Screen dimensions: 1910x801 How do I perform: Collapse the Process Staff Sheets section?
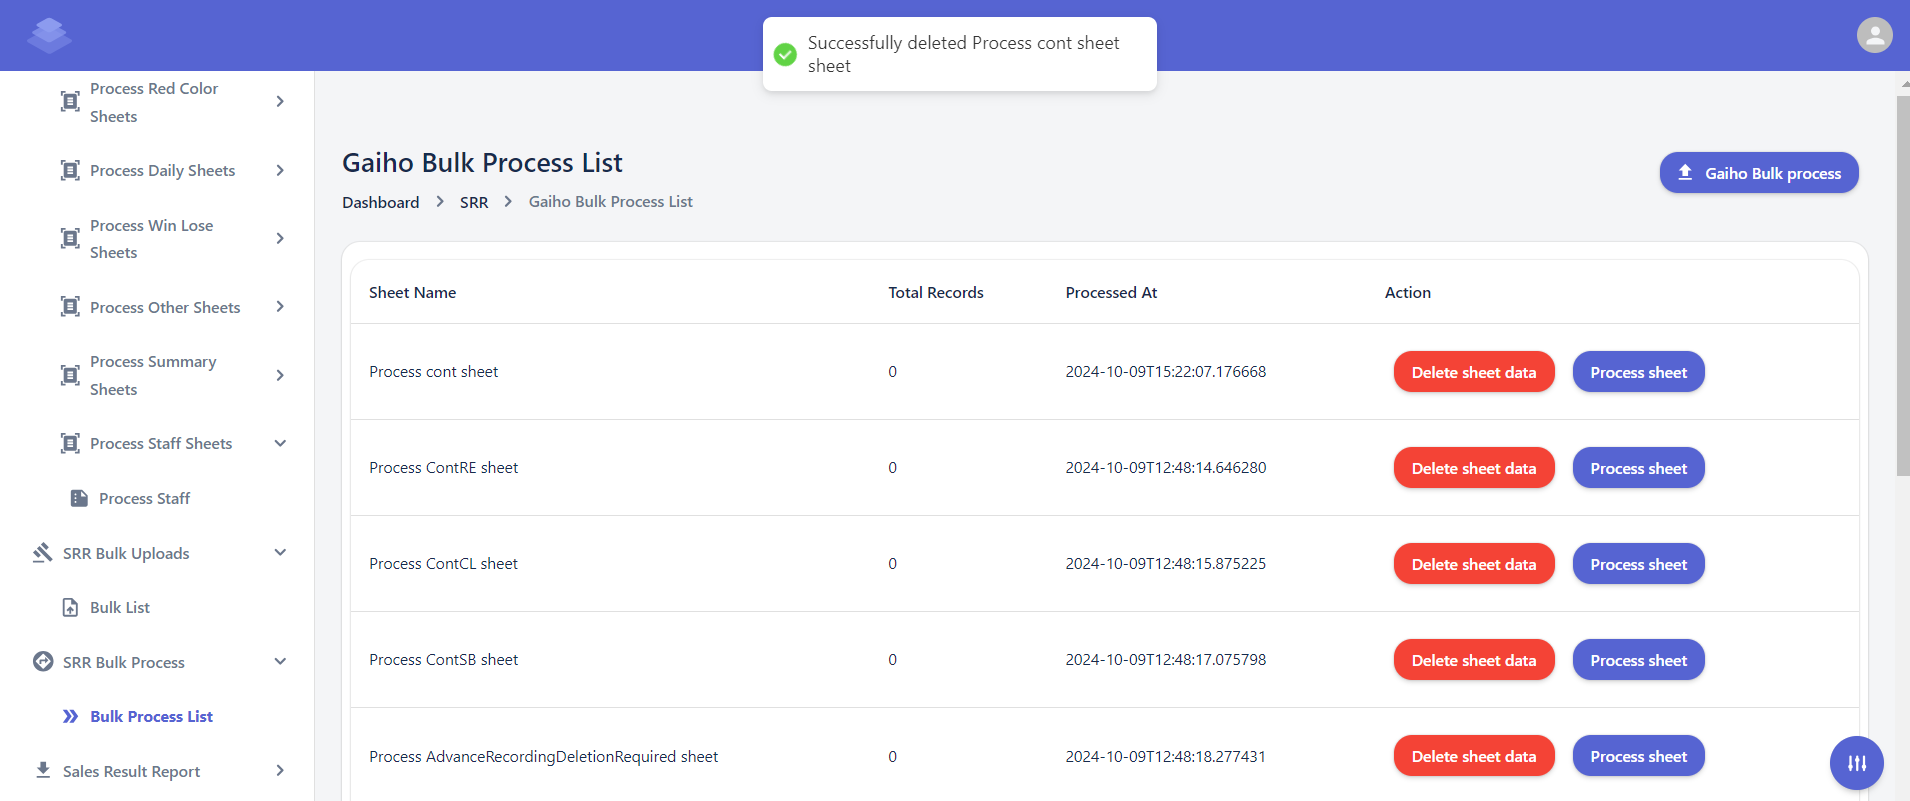pyautogui.click(x=280, y=443)
